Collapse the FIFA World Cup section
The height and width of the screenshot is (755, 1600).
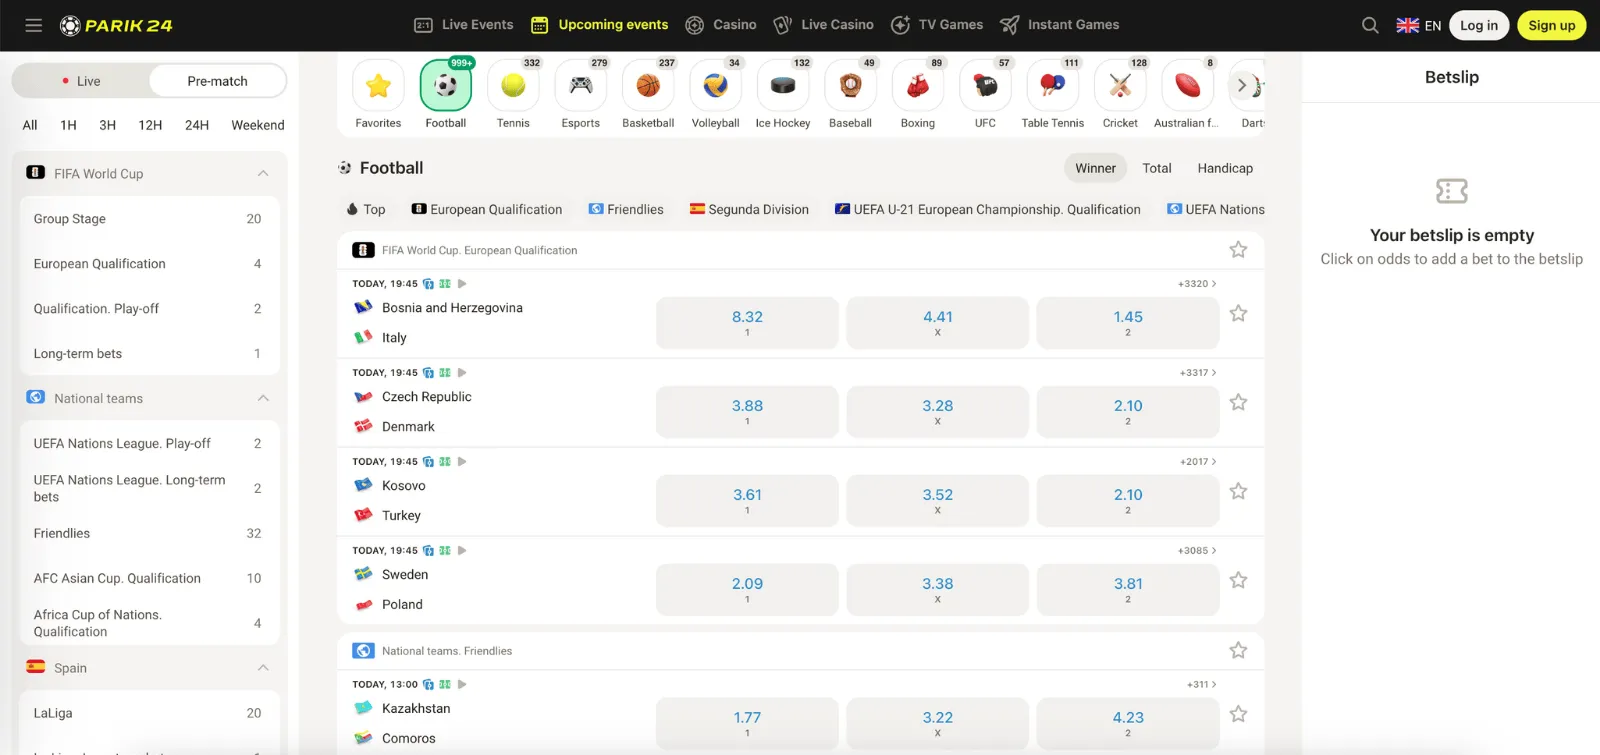(x=263, y=173)
